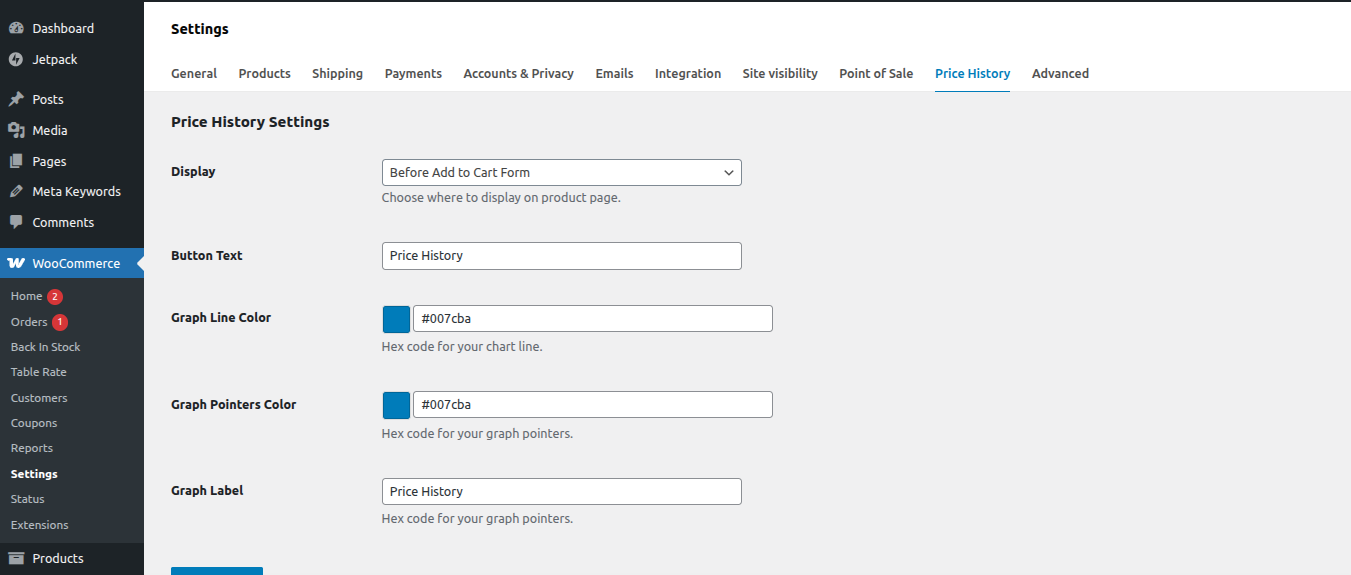Click the Jetpack lightning icon
Image resolution: width=1351 pixels, height=575 pixels.
16,59
